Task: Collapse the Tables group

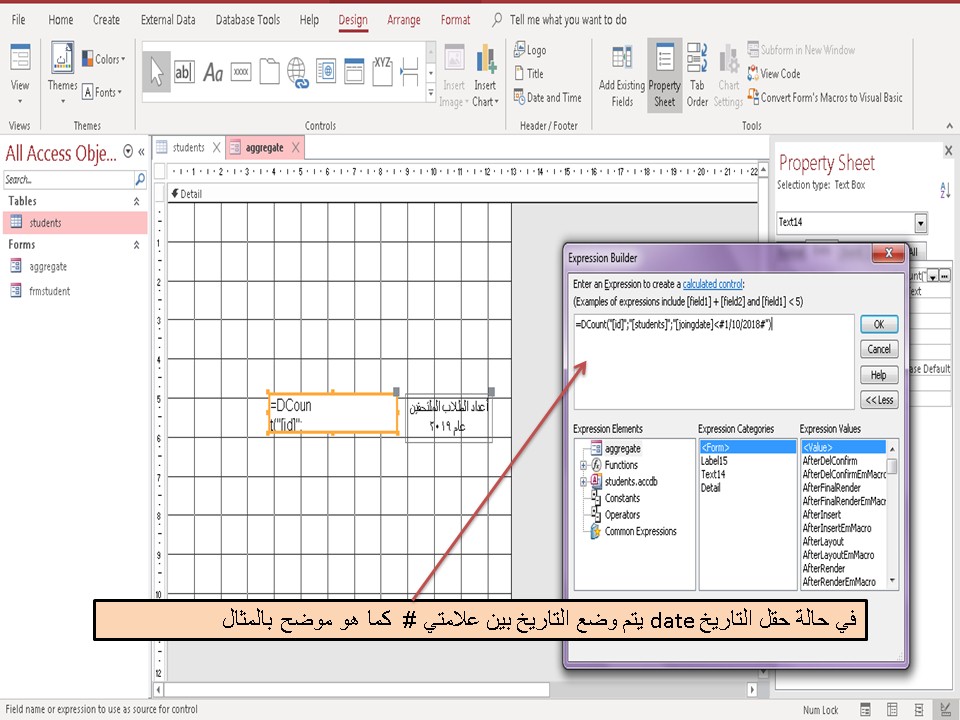Action: (137, 201)
